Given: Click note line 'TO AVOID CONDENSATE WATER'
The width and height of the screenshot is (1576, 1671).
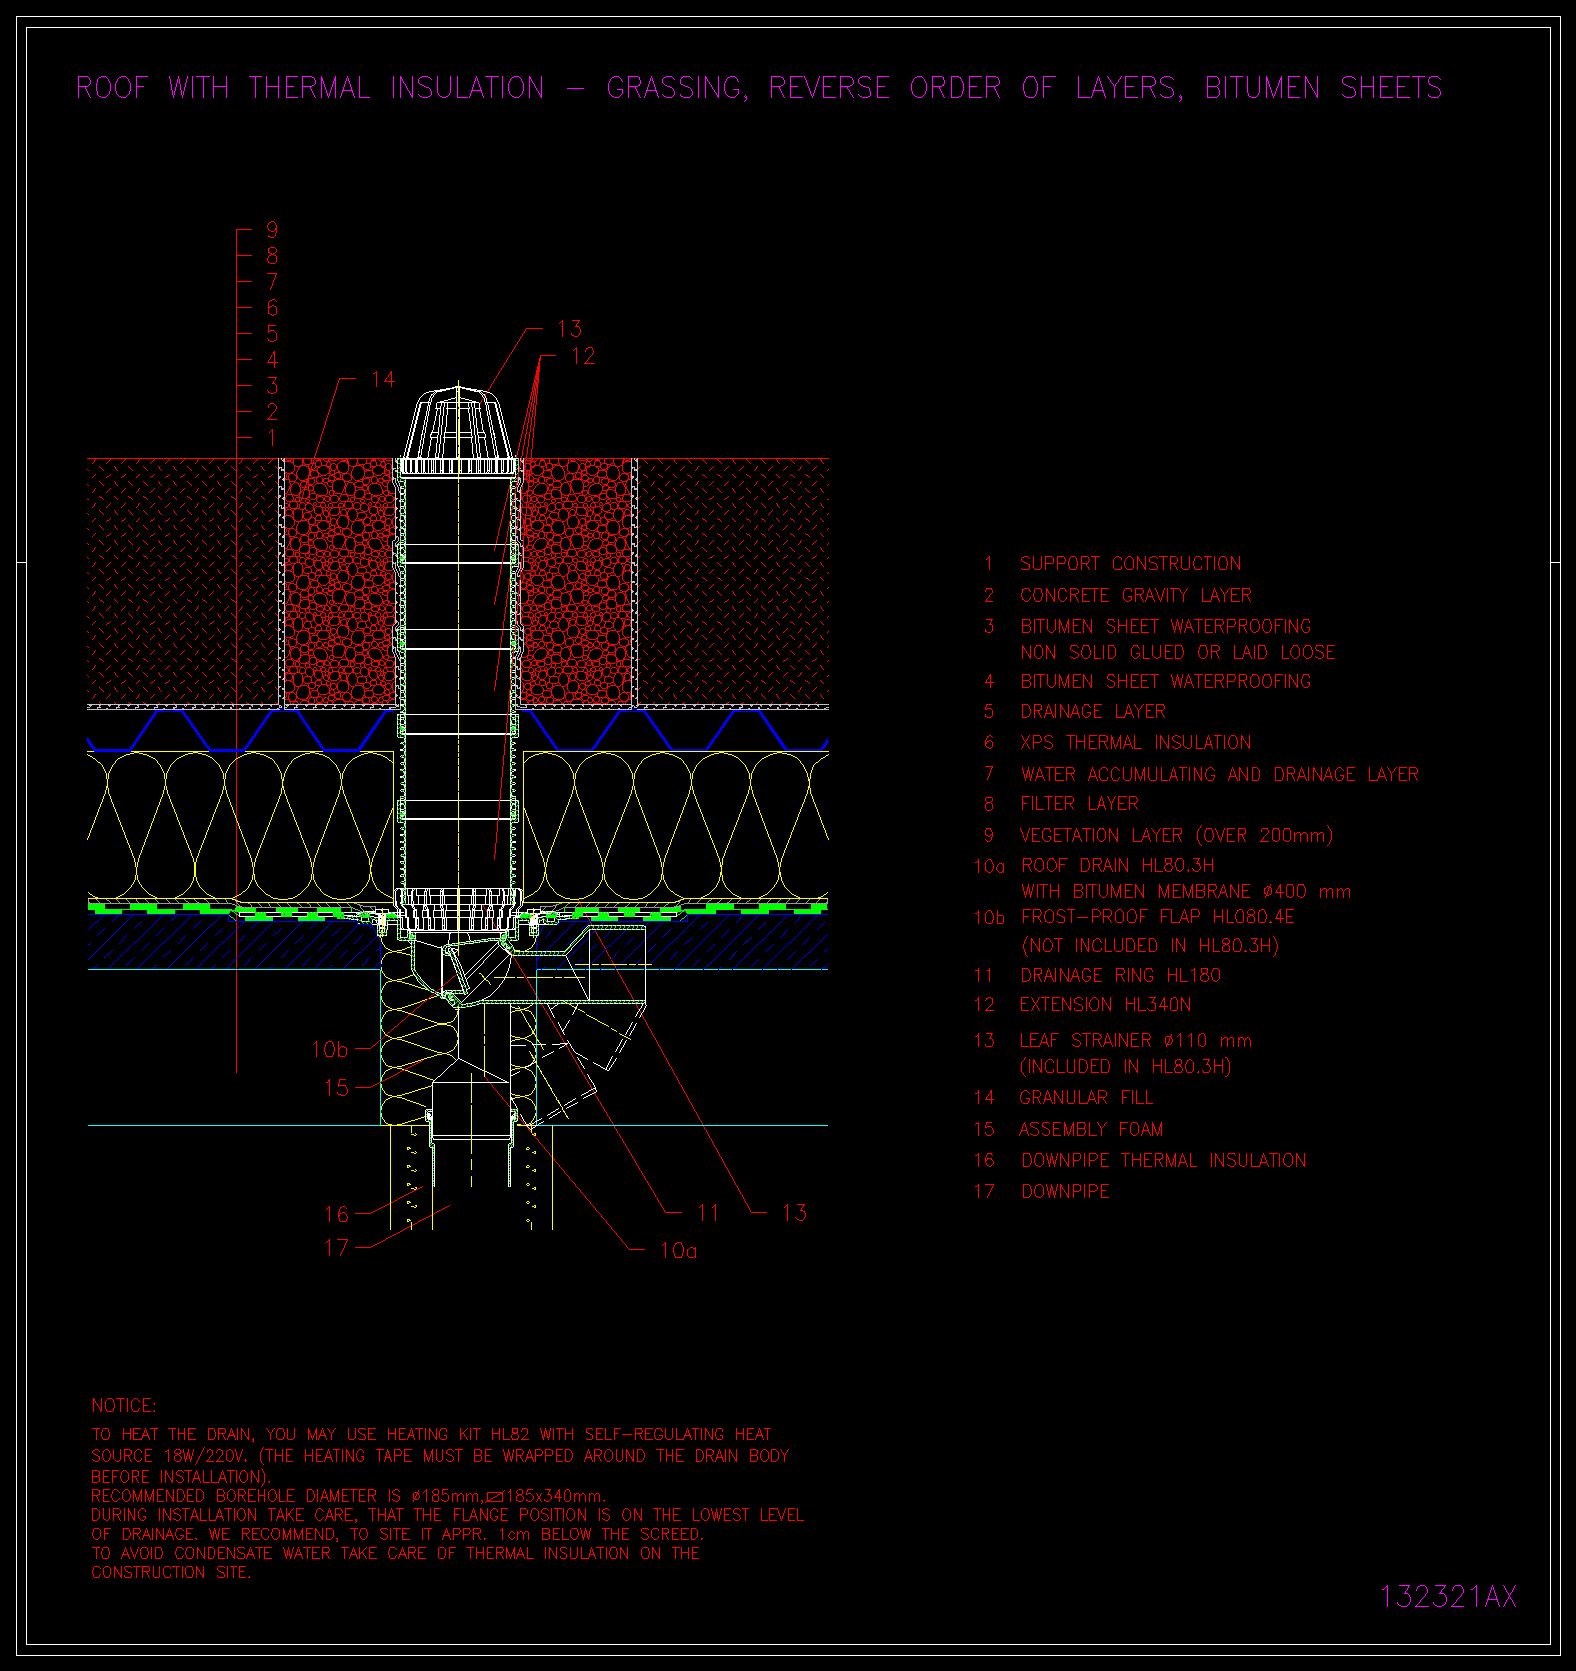Looking at the screenshot, I should [396, 1554].
